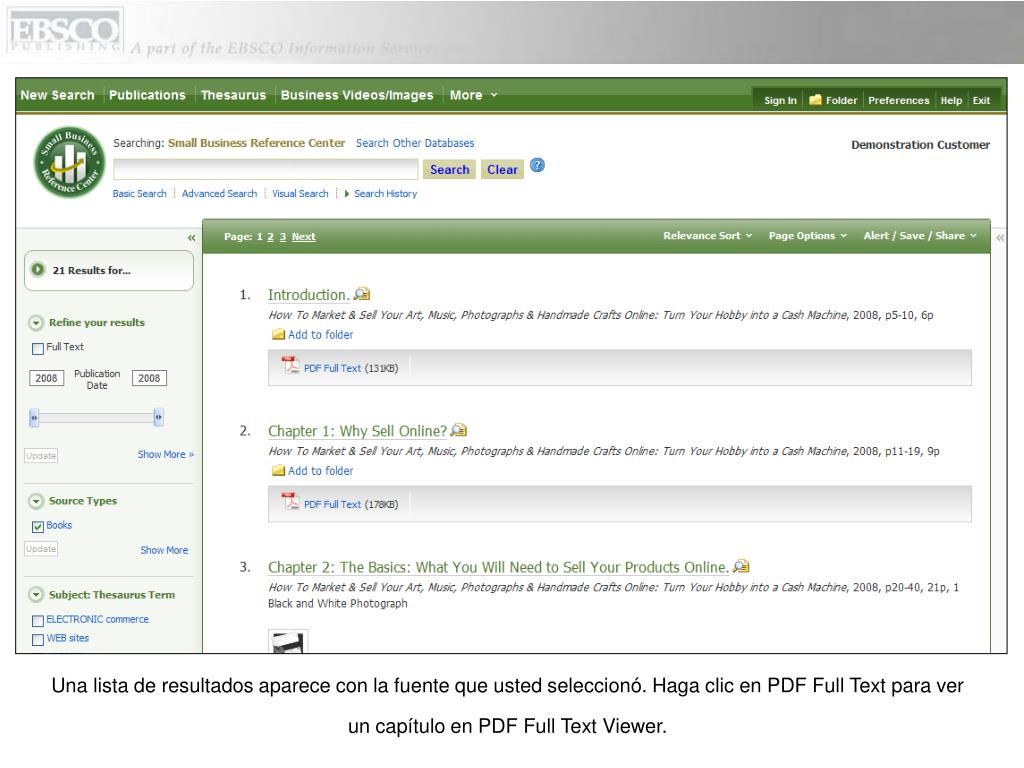
Task: Click the Folder icon in top bar
Action: tap(815, 100)
